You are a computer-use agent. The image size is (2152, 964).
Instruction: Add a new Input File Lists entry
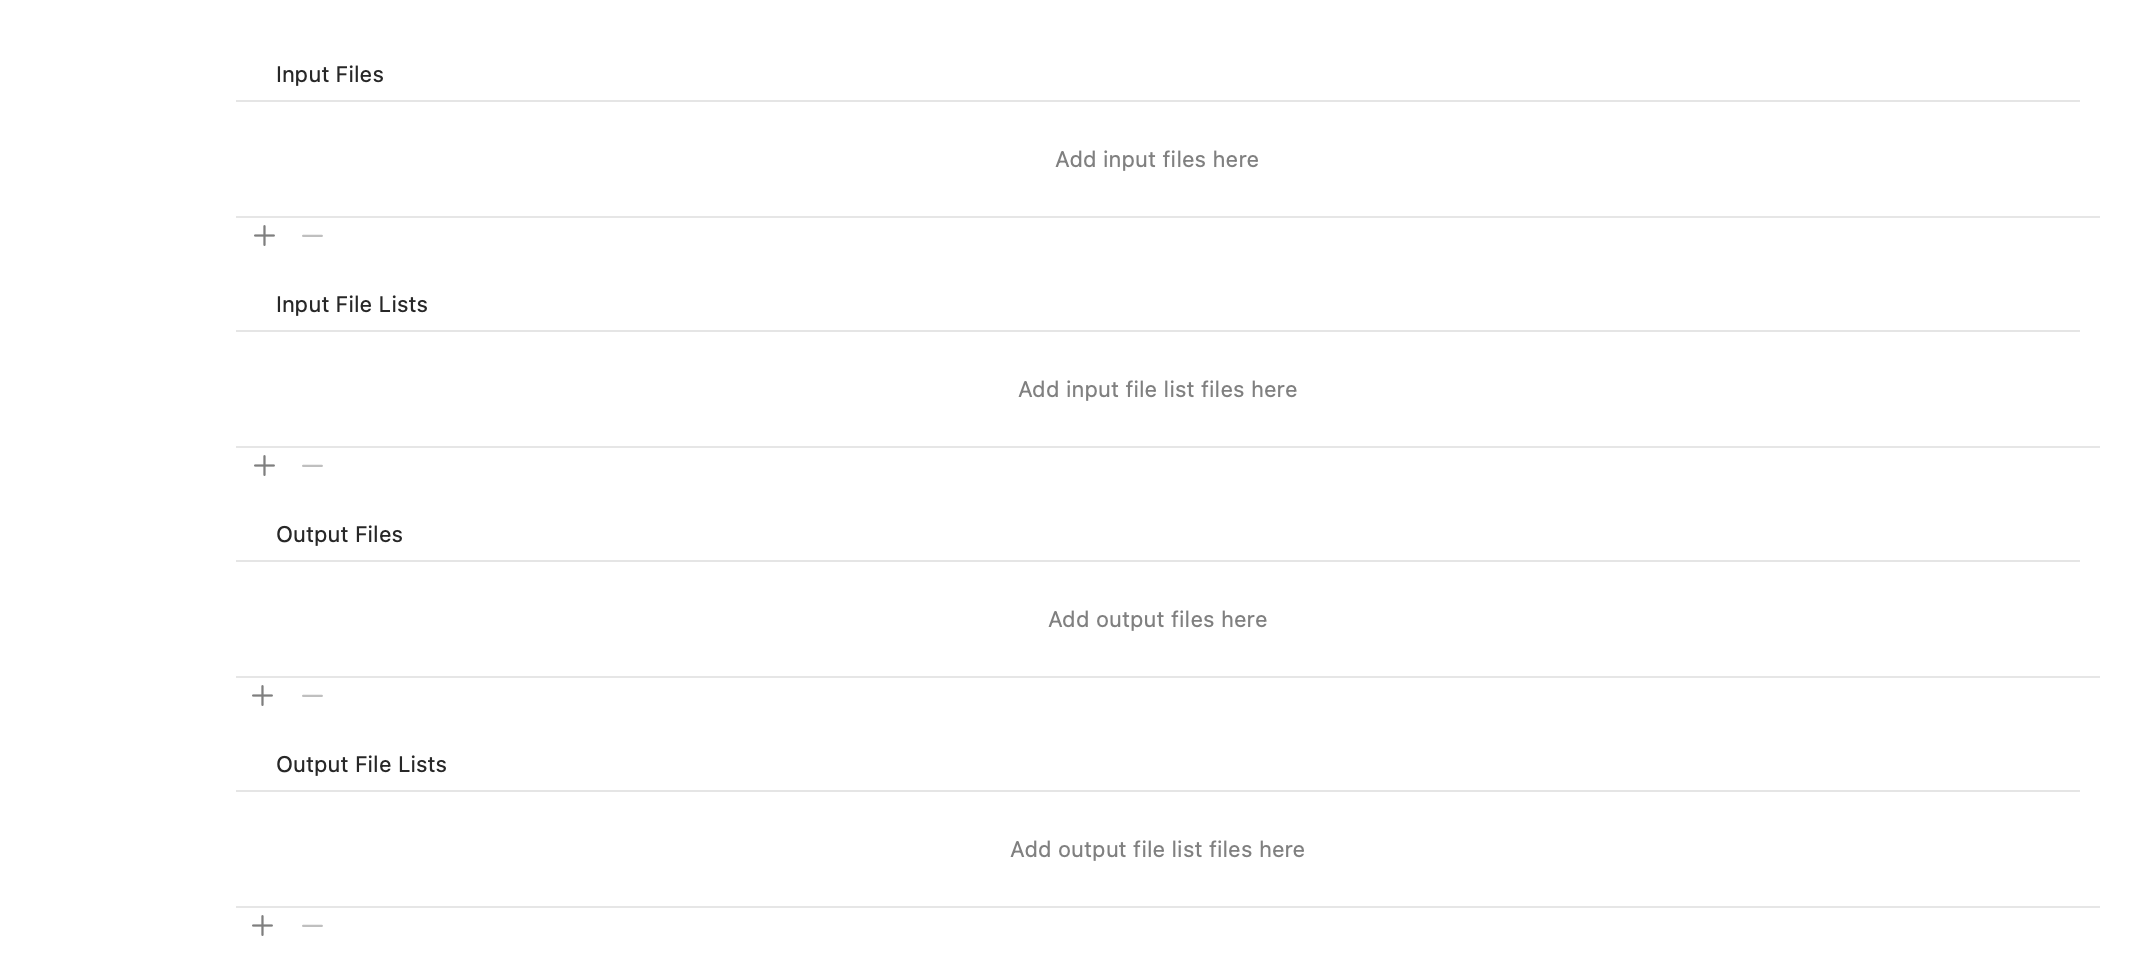[264, 466]
